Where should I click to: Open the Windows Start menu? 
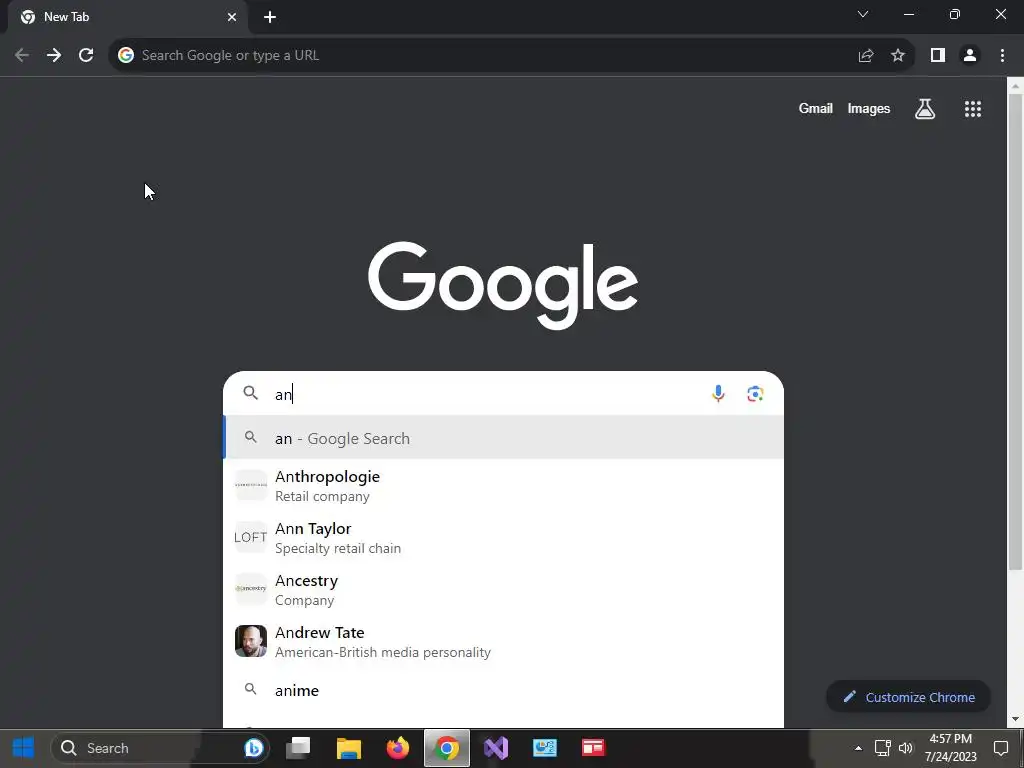(24, 748)
